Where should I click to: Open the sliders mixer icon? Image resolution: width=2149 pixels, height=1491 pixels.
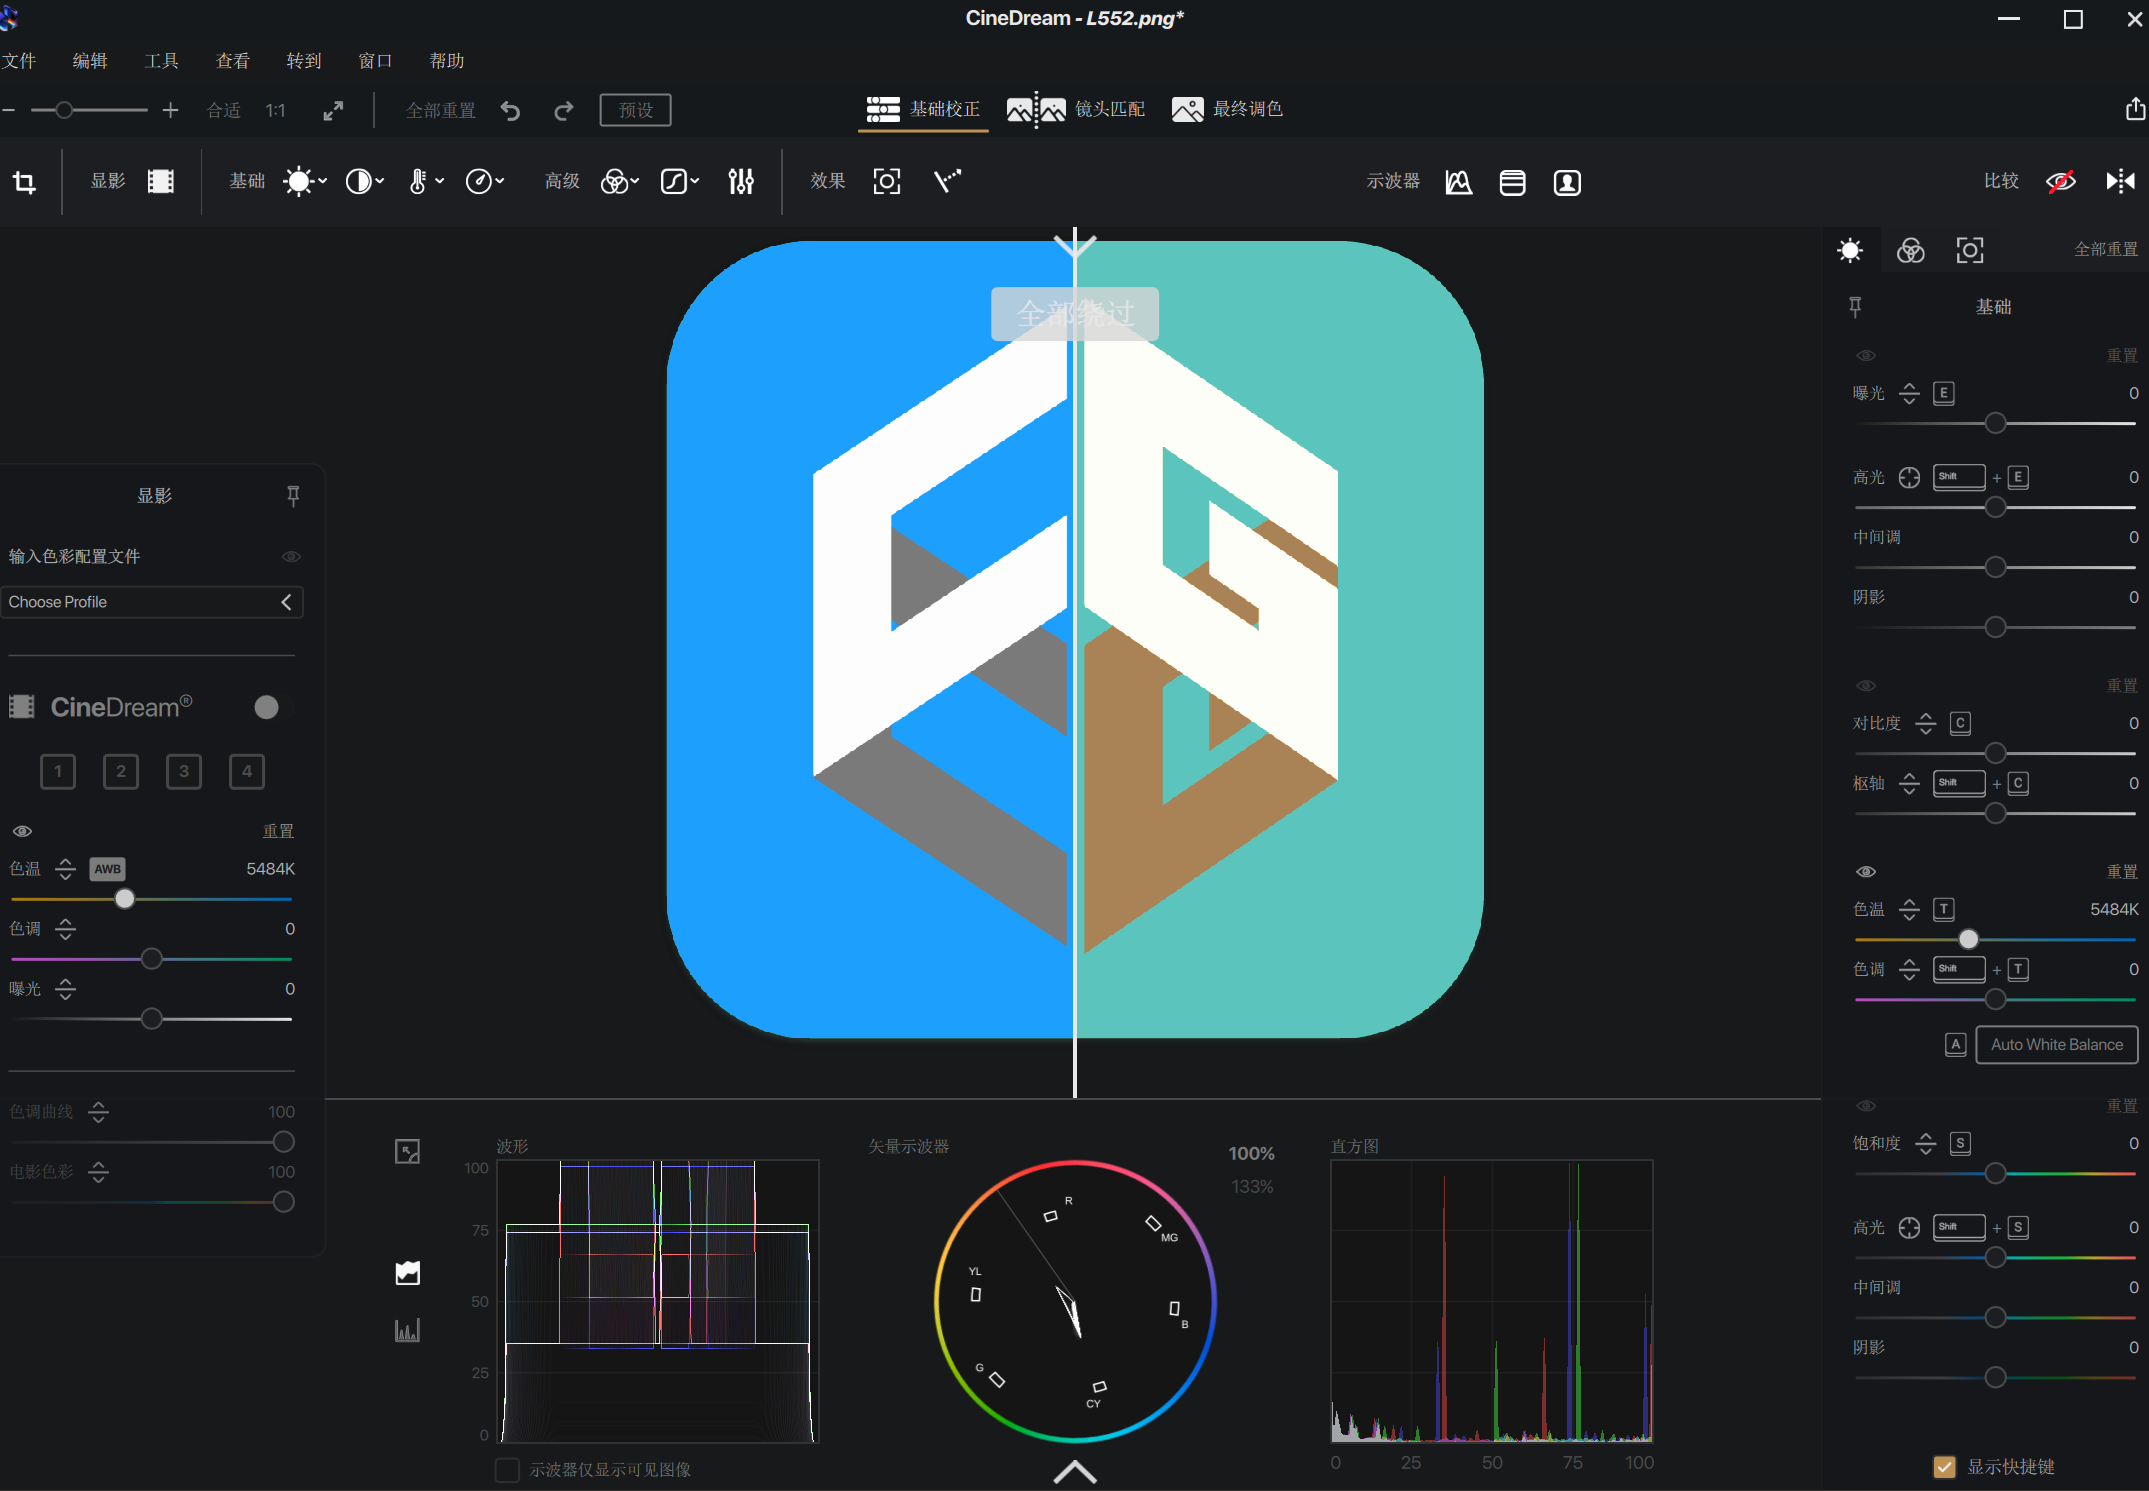click(x=741, y=181)
